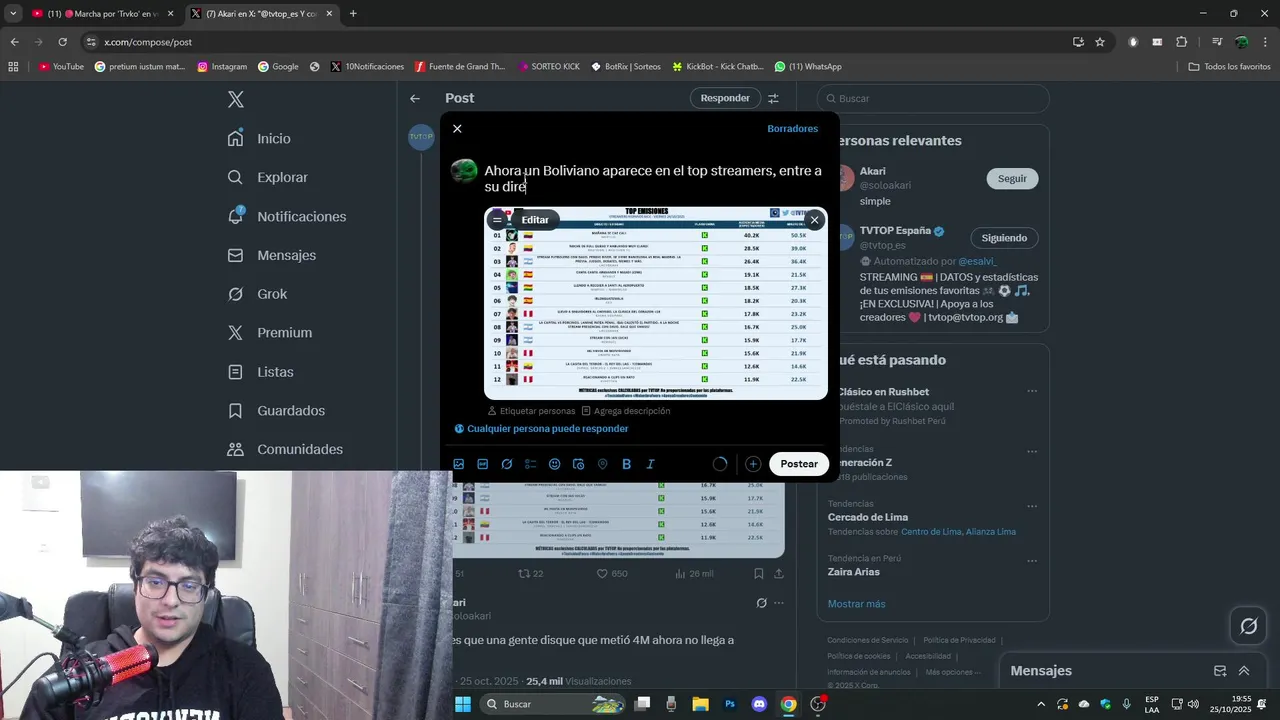Open Mensajes in X sidebar
Image resolution: width=1280 pixels, height=720 pixels.
(x=272, y=255)
